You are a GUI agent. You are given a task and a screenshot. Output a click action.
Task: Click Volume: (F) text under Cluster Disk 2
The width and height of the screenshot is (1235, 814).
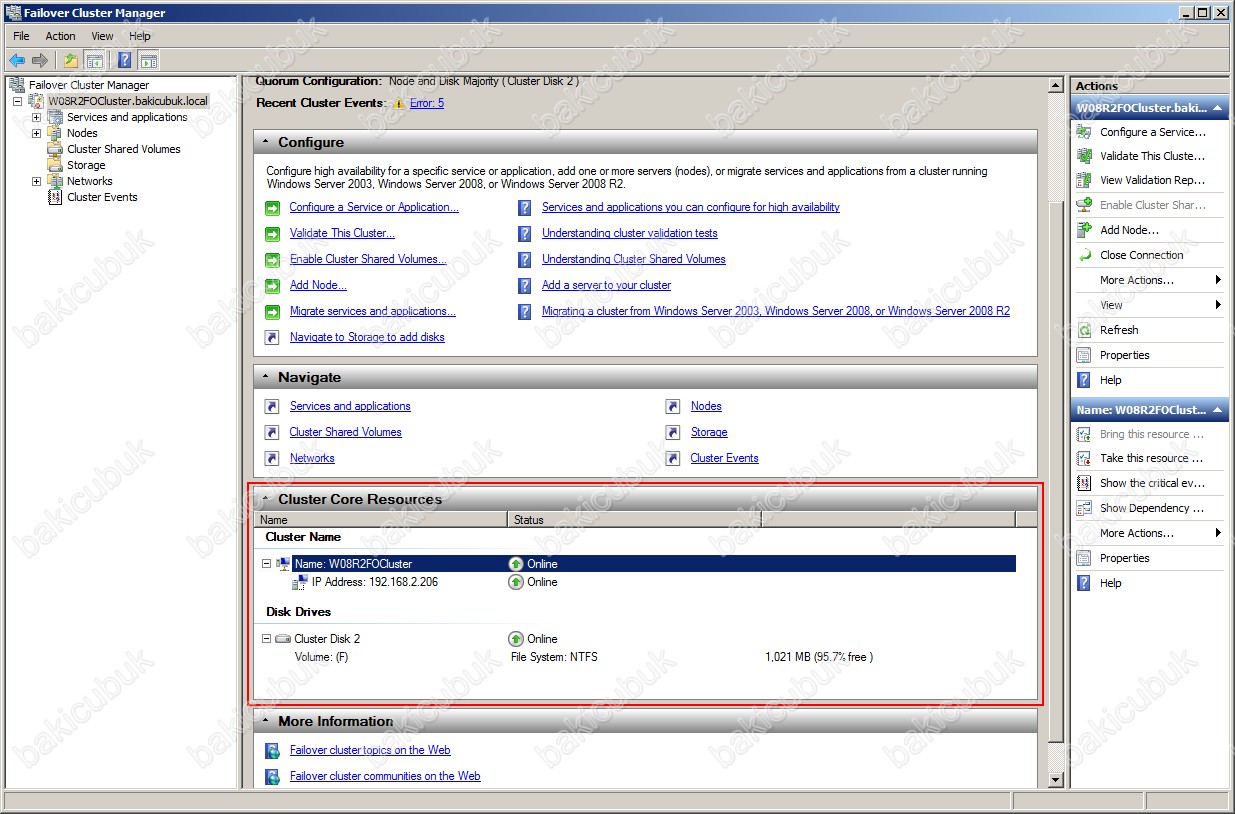coord(321,658)
